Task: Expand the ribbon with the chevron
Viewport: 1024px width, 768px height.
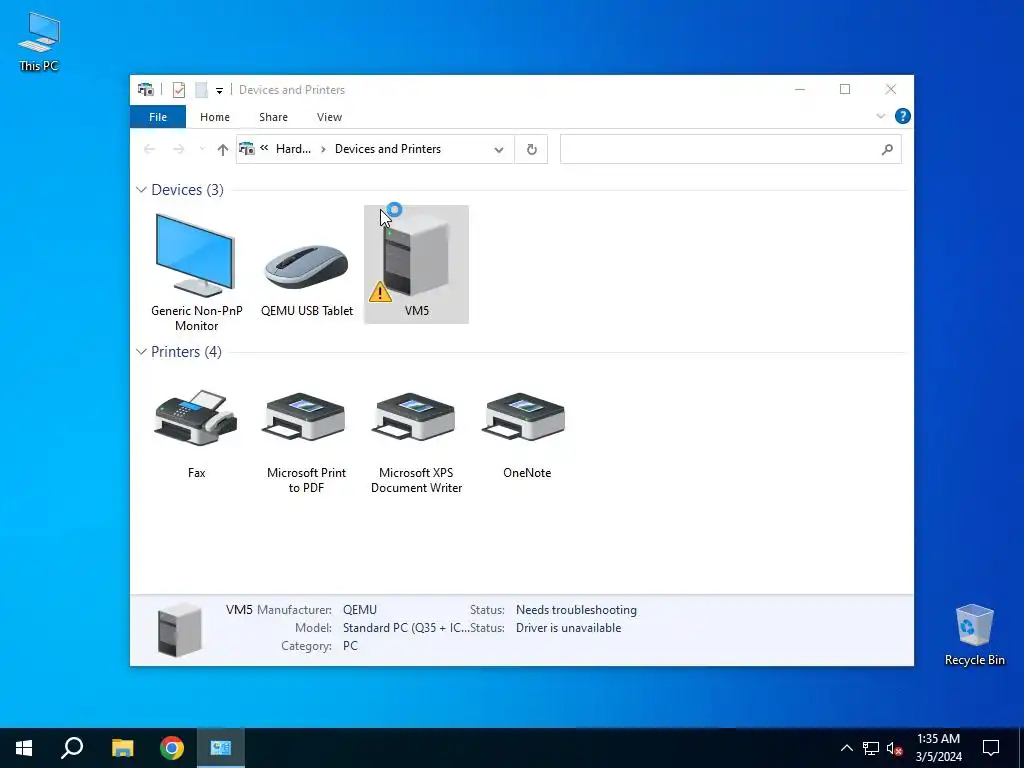Action: pyautogui.click(x=880, y=116)
